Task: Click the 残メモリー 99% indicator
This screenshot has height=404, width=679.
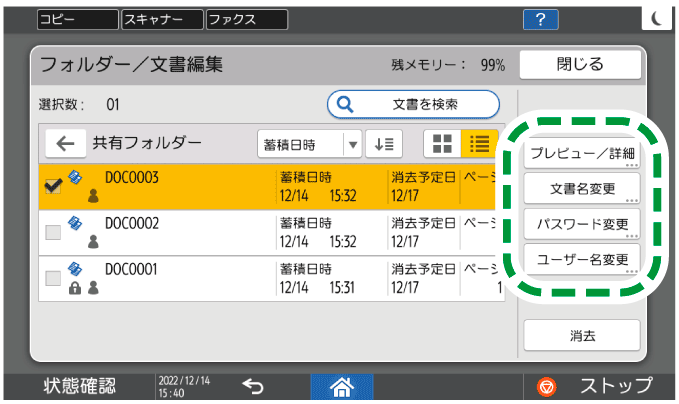Action: point(448,65)
